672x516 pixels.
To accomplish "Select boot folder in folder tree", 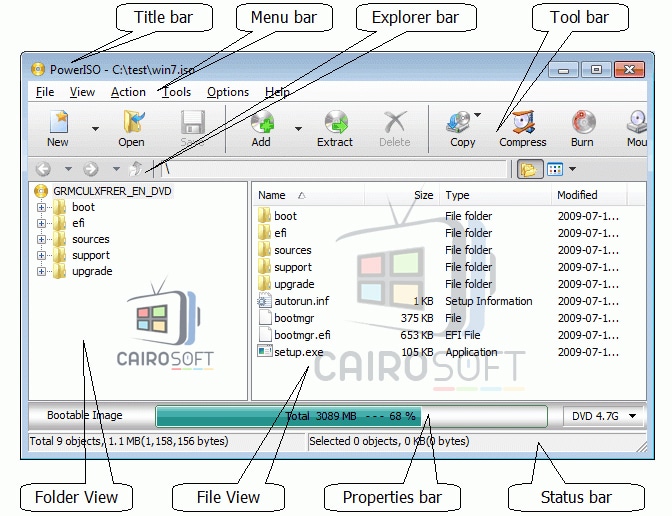I will point(83,207).
